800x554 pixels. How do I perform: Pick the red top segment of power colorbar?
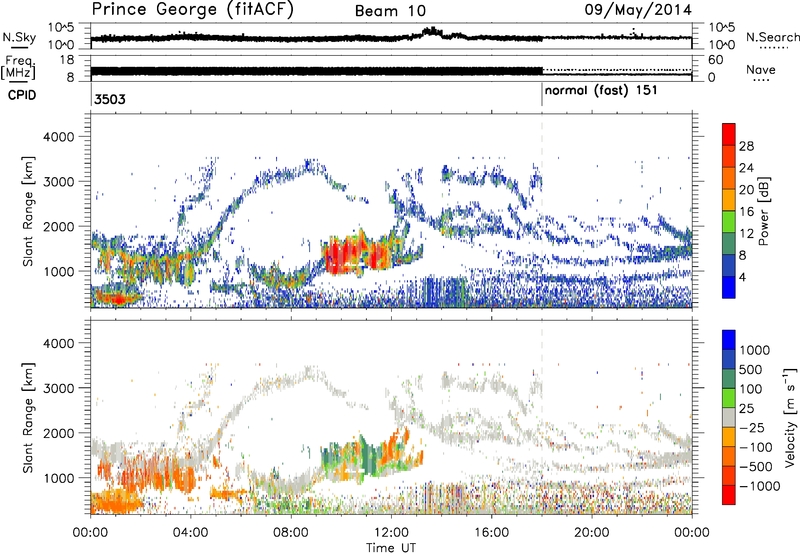click(x=729, y=134)
